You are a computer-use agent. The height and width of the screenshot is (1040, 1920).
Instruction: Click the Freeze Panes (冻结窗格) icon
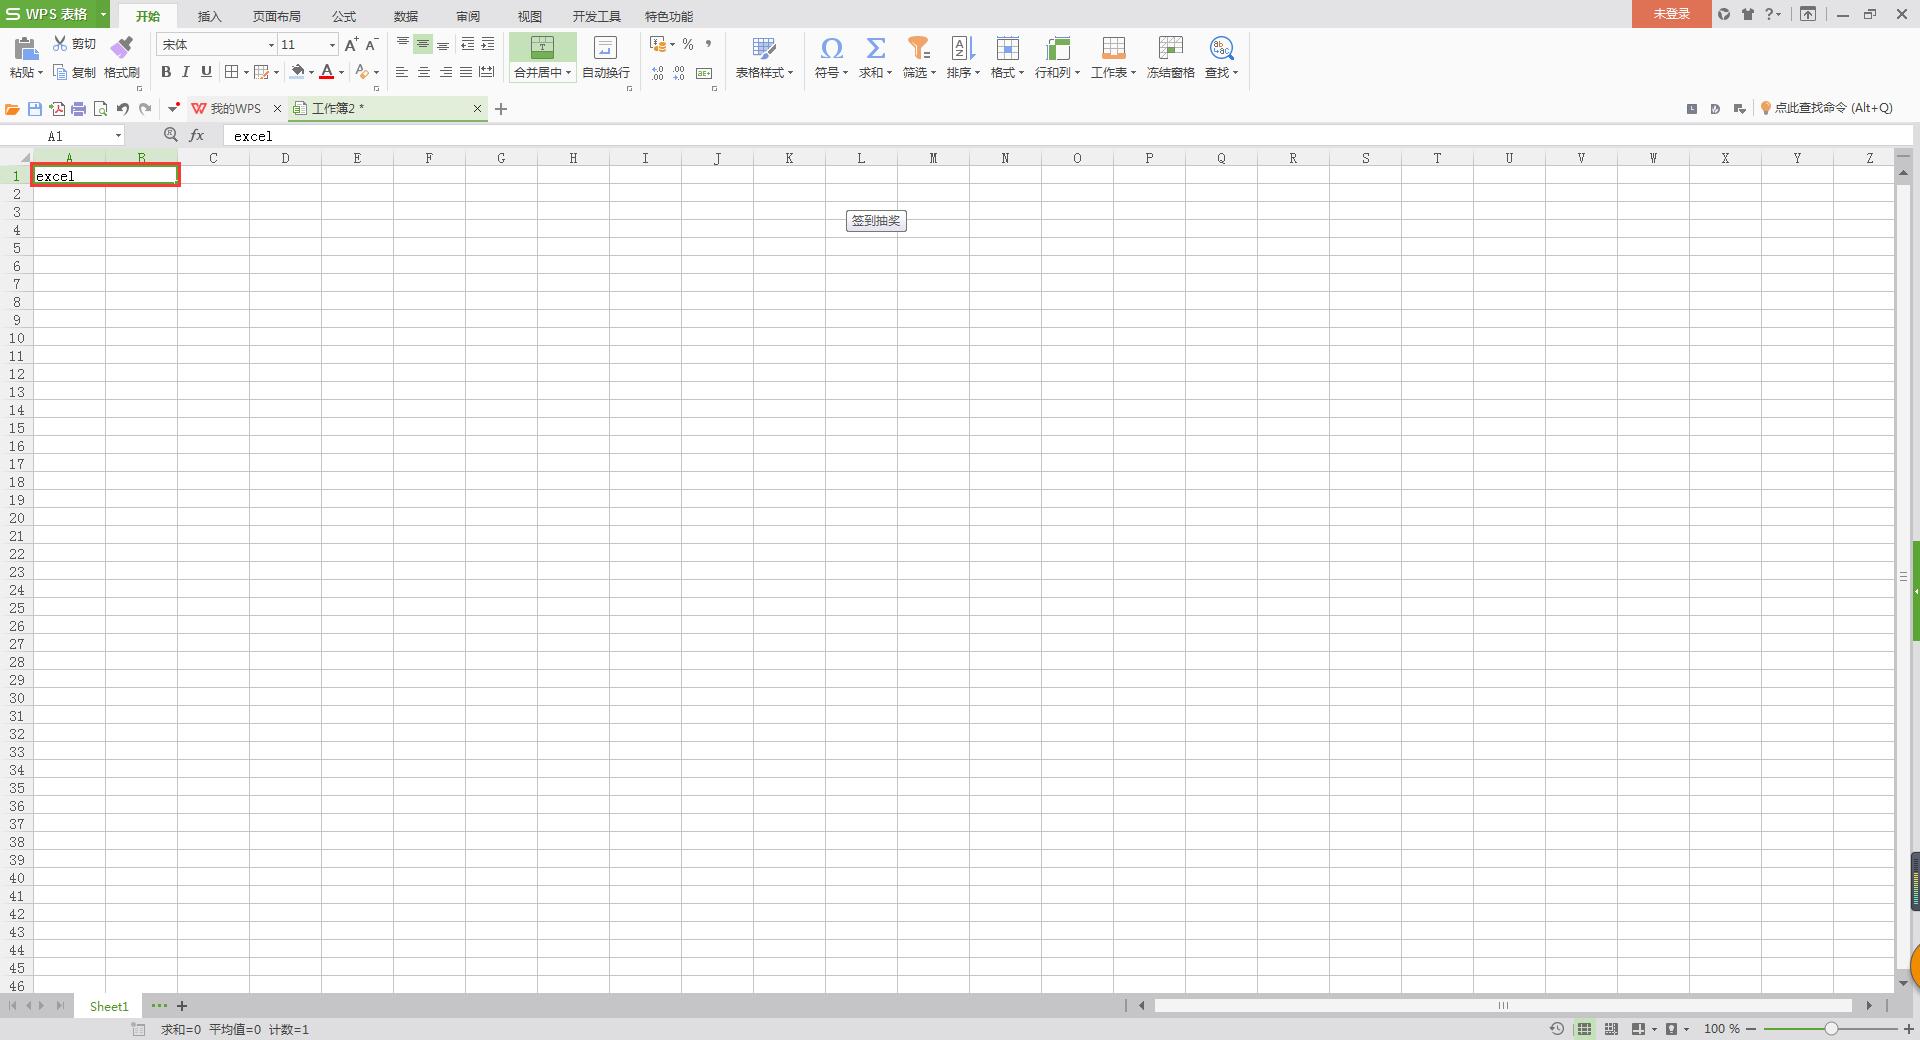pyautogui.click(x=1170, y=48)
